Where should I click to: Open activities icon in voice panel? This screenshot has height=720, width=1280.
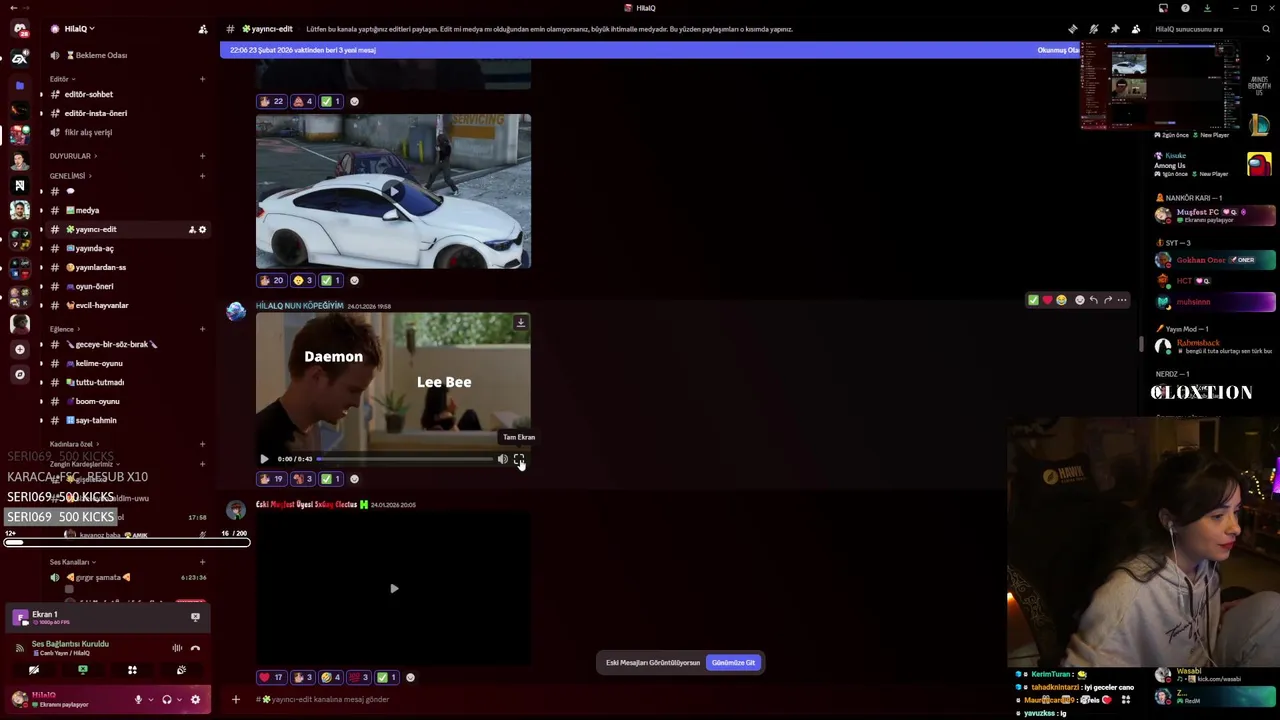(132, 670)
